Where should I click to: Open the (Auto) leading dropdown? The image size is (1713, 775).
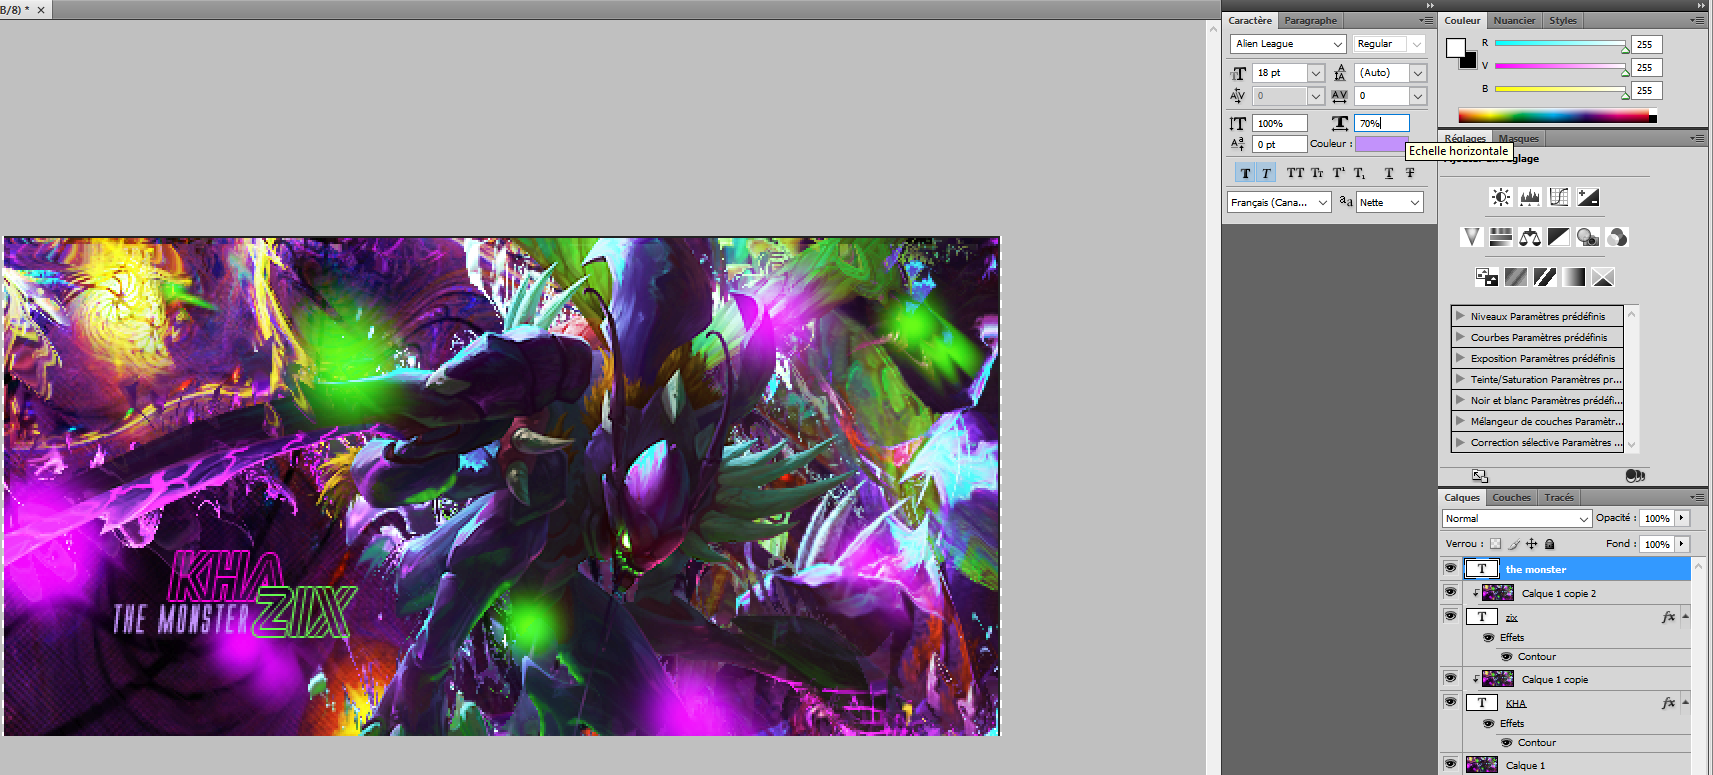pyautogui.click(x=1417, y=73)
